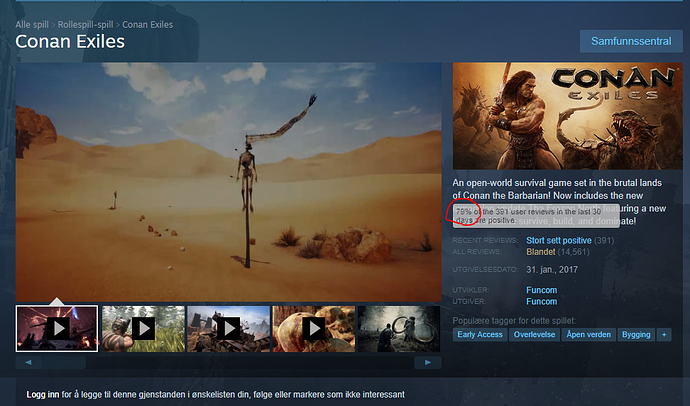Click the '79% of the 391 user reviews' tooltip

[x=536, y=216]
